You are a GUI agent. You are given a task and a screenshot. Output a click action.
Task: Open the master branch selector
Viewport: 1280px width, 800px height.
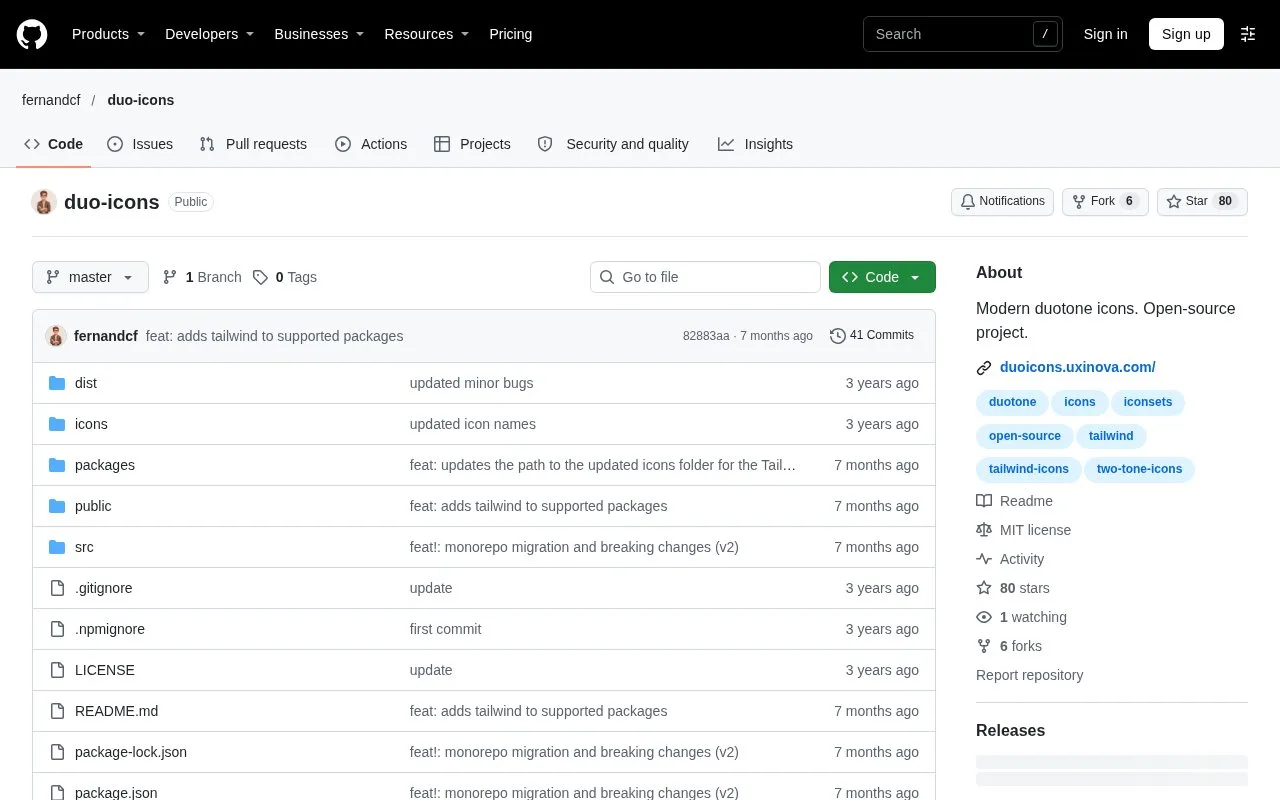(90, 277)
